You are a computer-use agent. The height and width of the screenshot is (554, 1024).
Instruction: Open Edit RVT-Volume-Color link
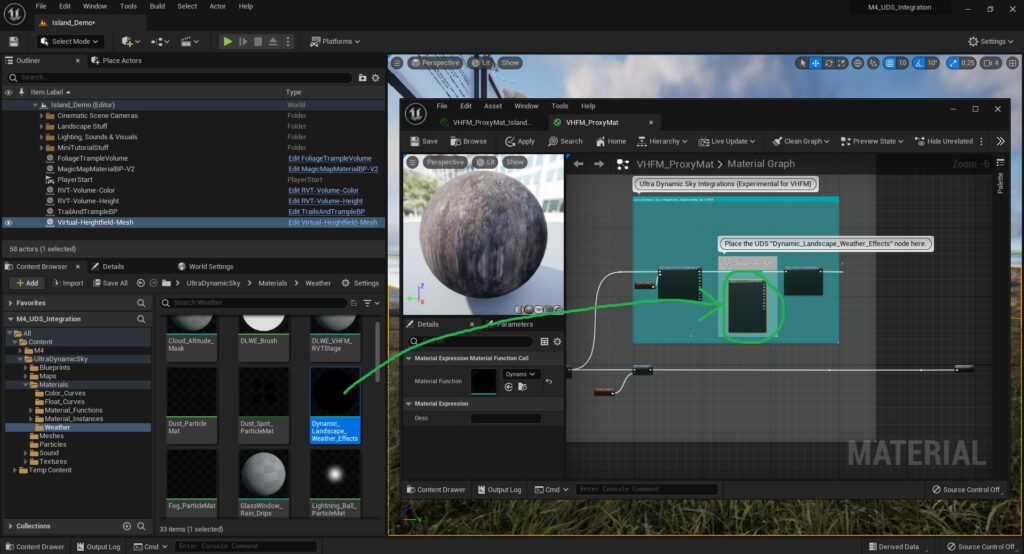[x=323, y=190]
